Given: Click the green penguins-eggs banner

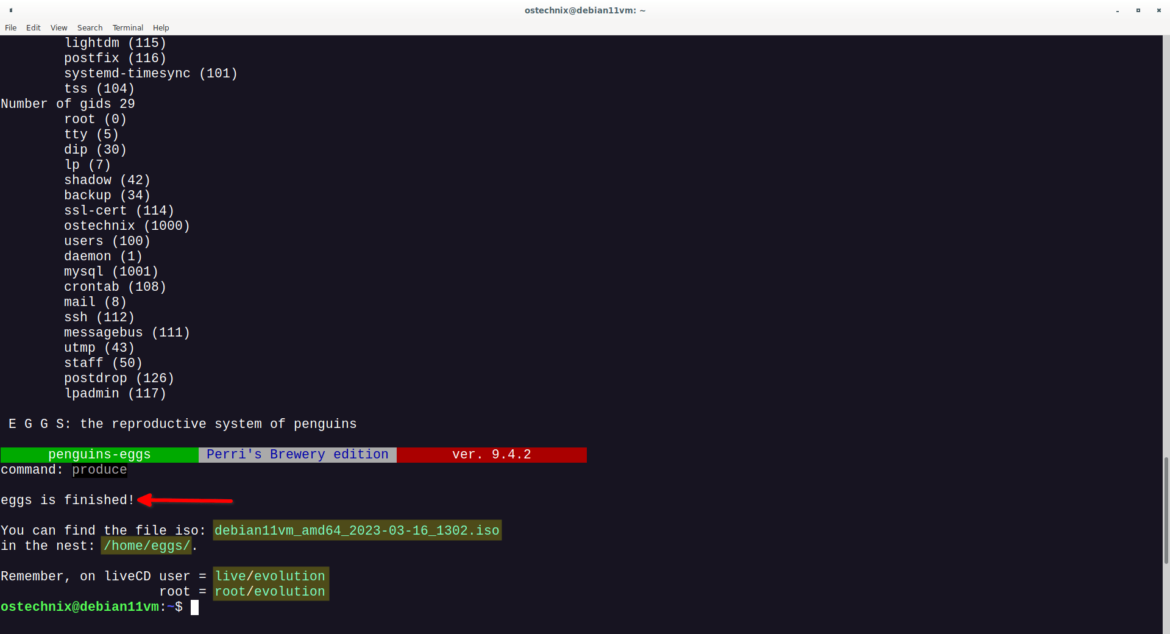Looking at the screenshot, I should coord(98,453).
